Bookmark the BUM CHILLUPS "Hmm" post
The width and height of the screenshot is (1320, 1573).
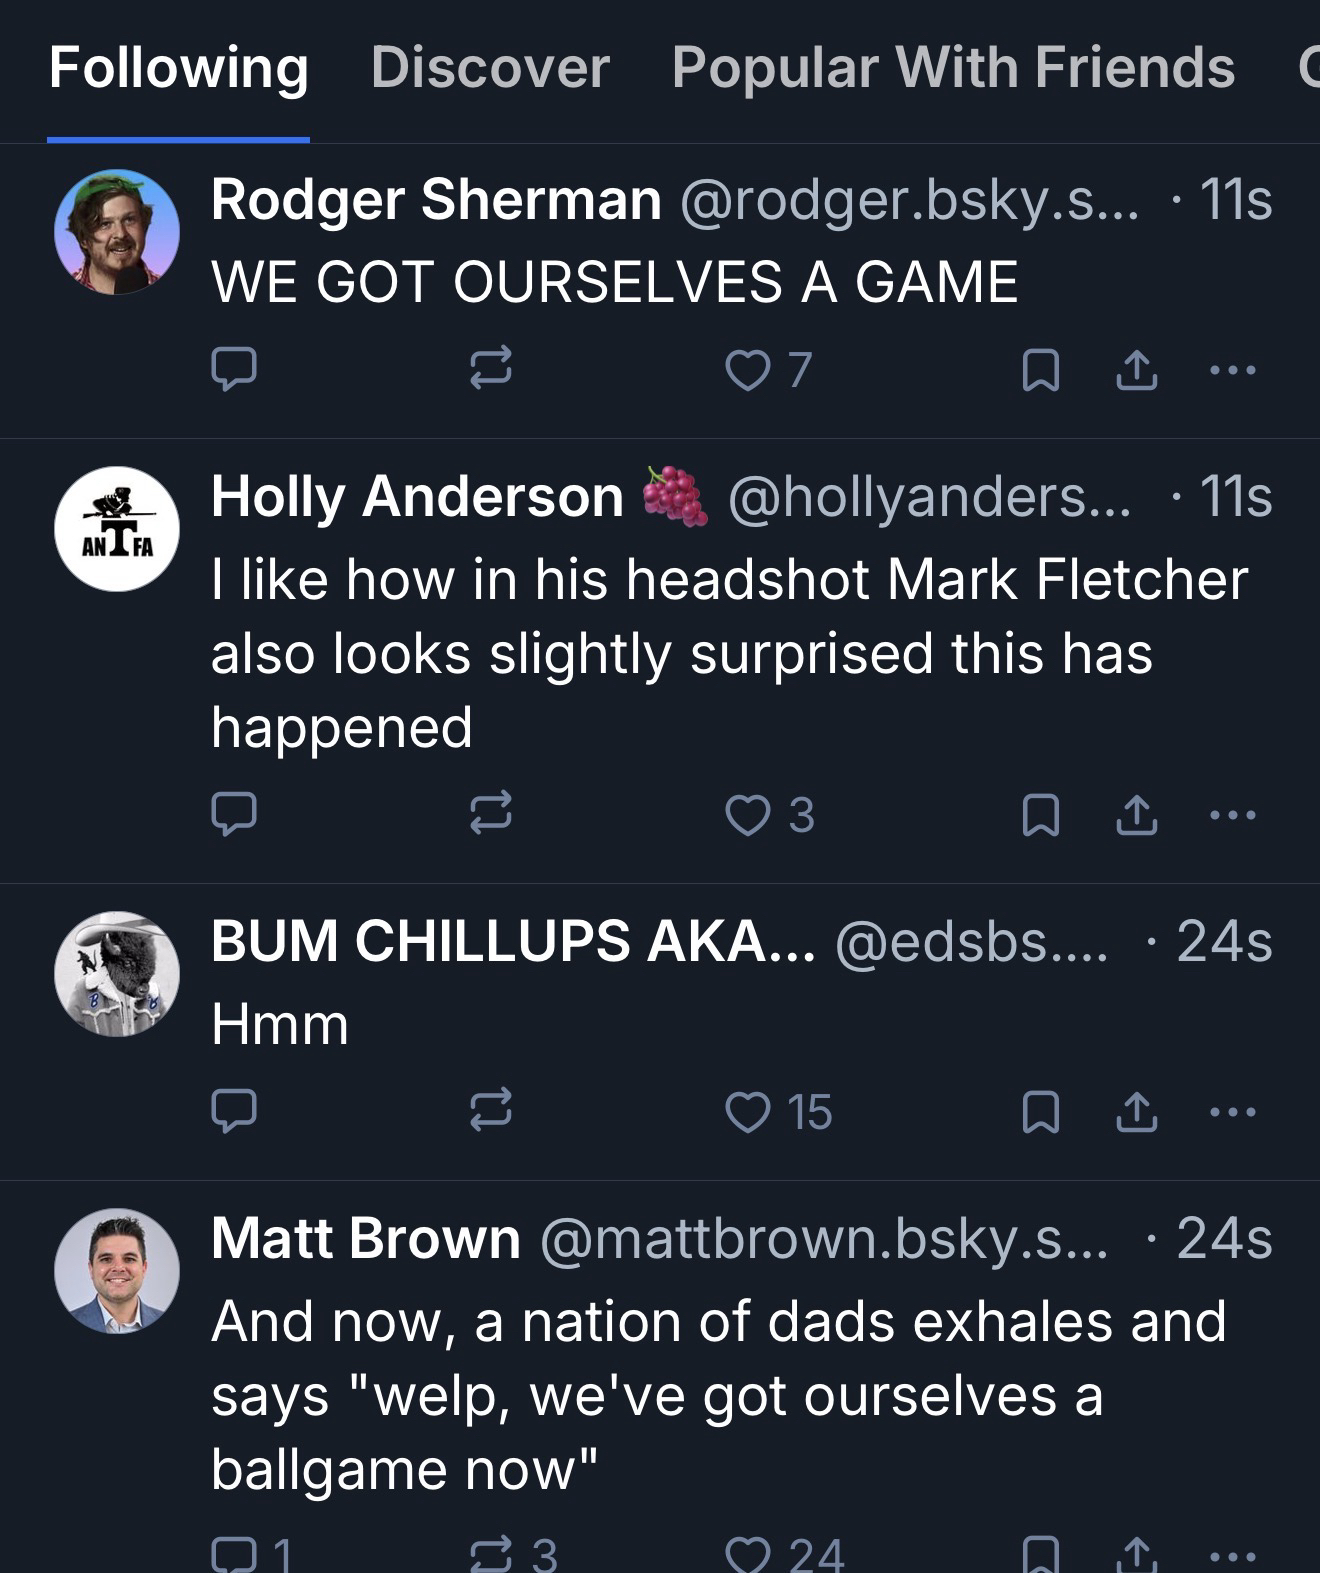[1041, 1111]
